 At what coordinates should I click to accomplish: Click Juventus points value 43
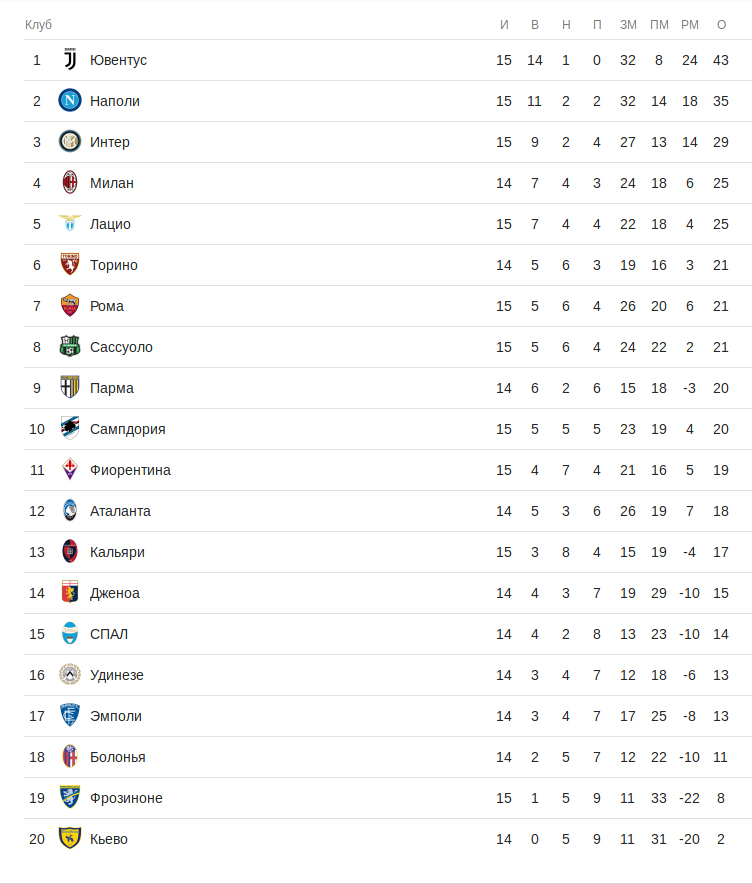point(721,60)
